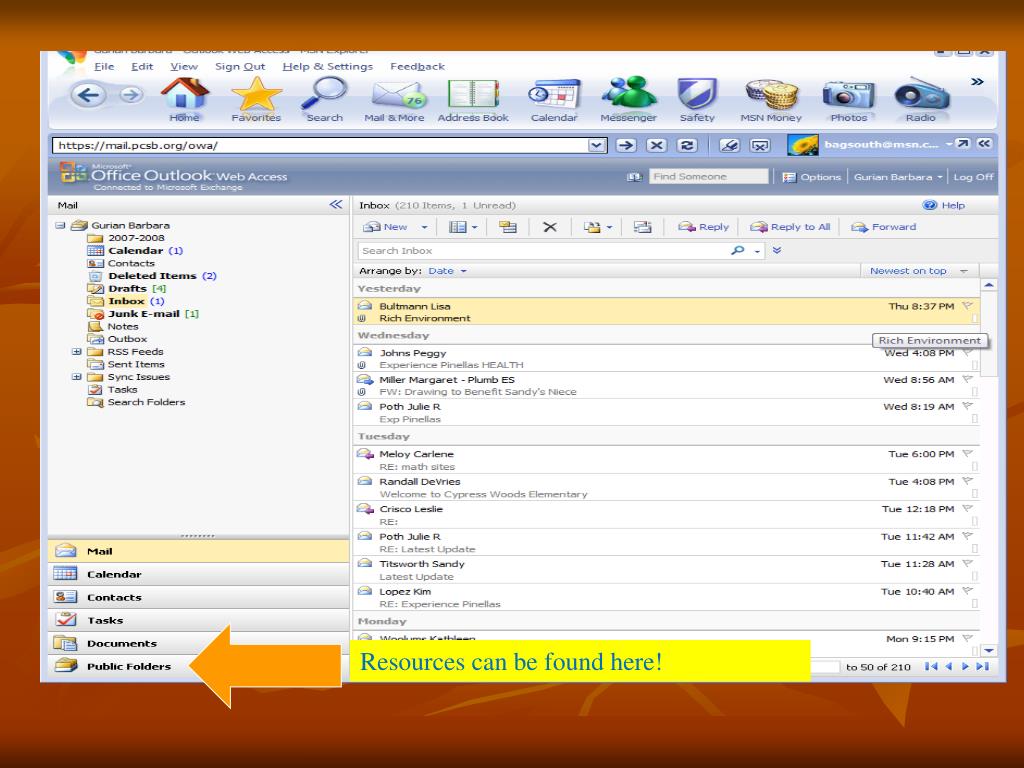The width and height of the screenshot is (1024, 768).
Task: Flag the Crisco Leslie message
Action: tap(968, 509)
